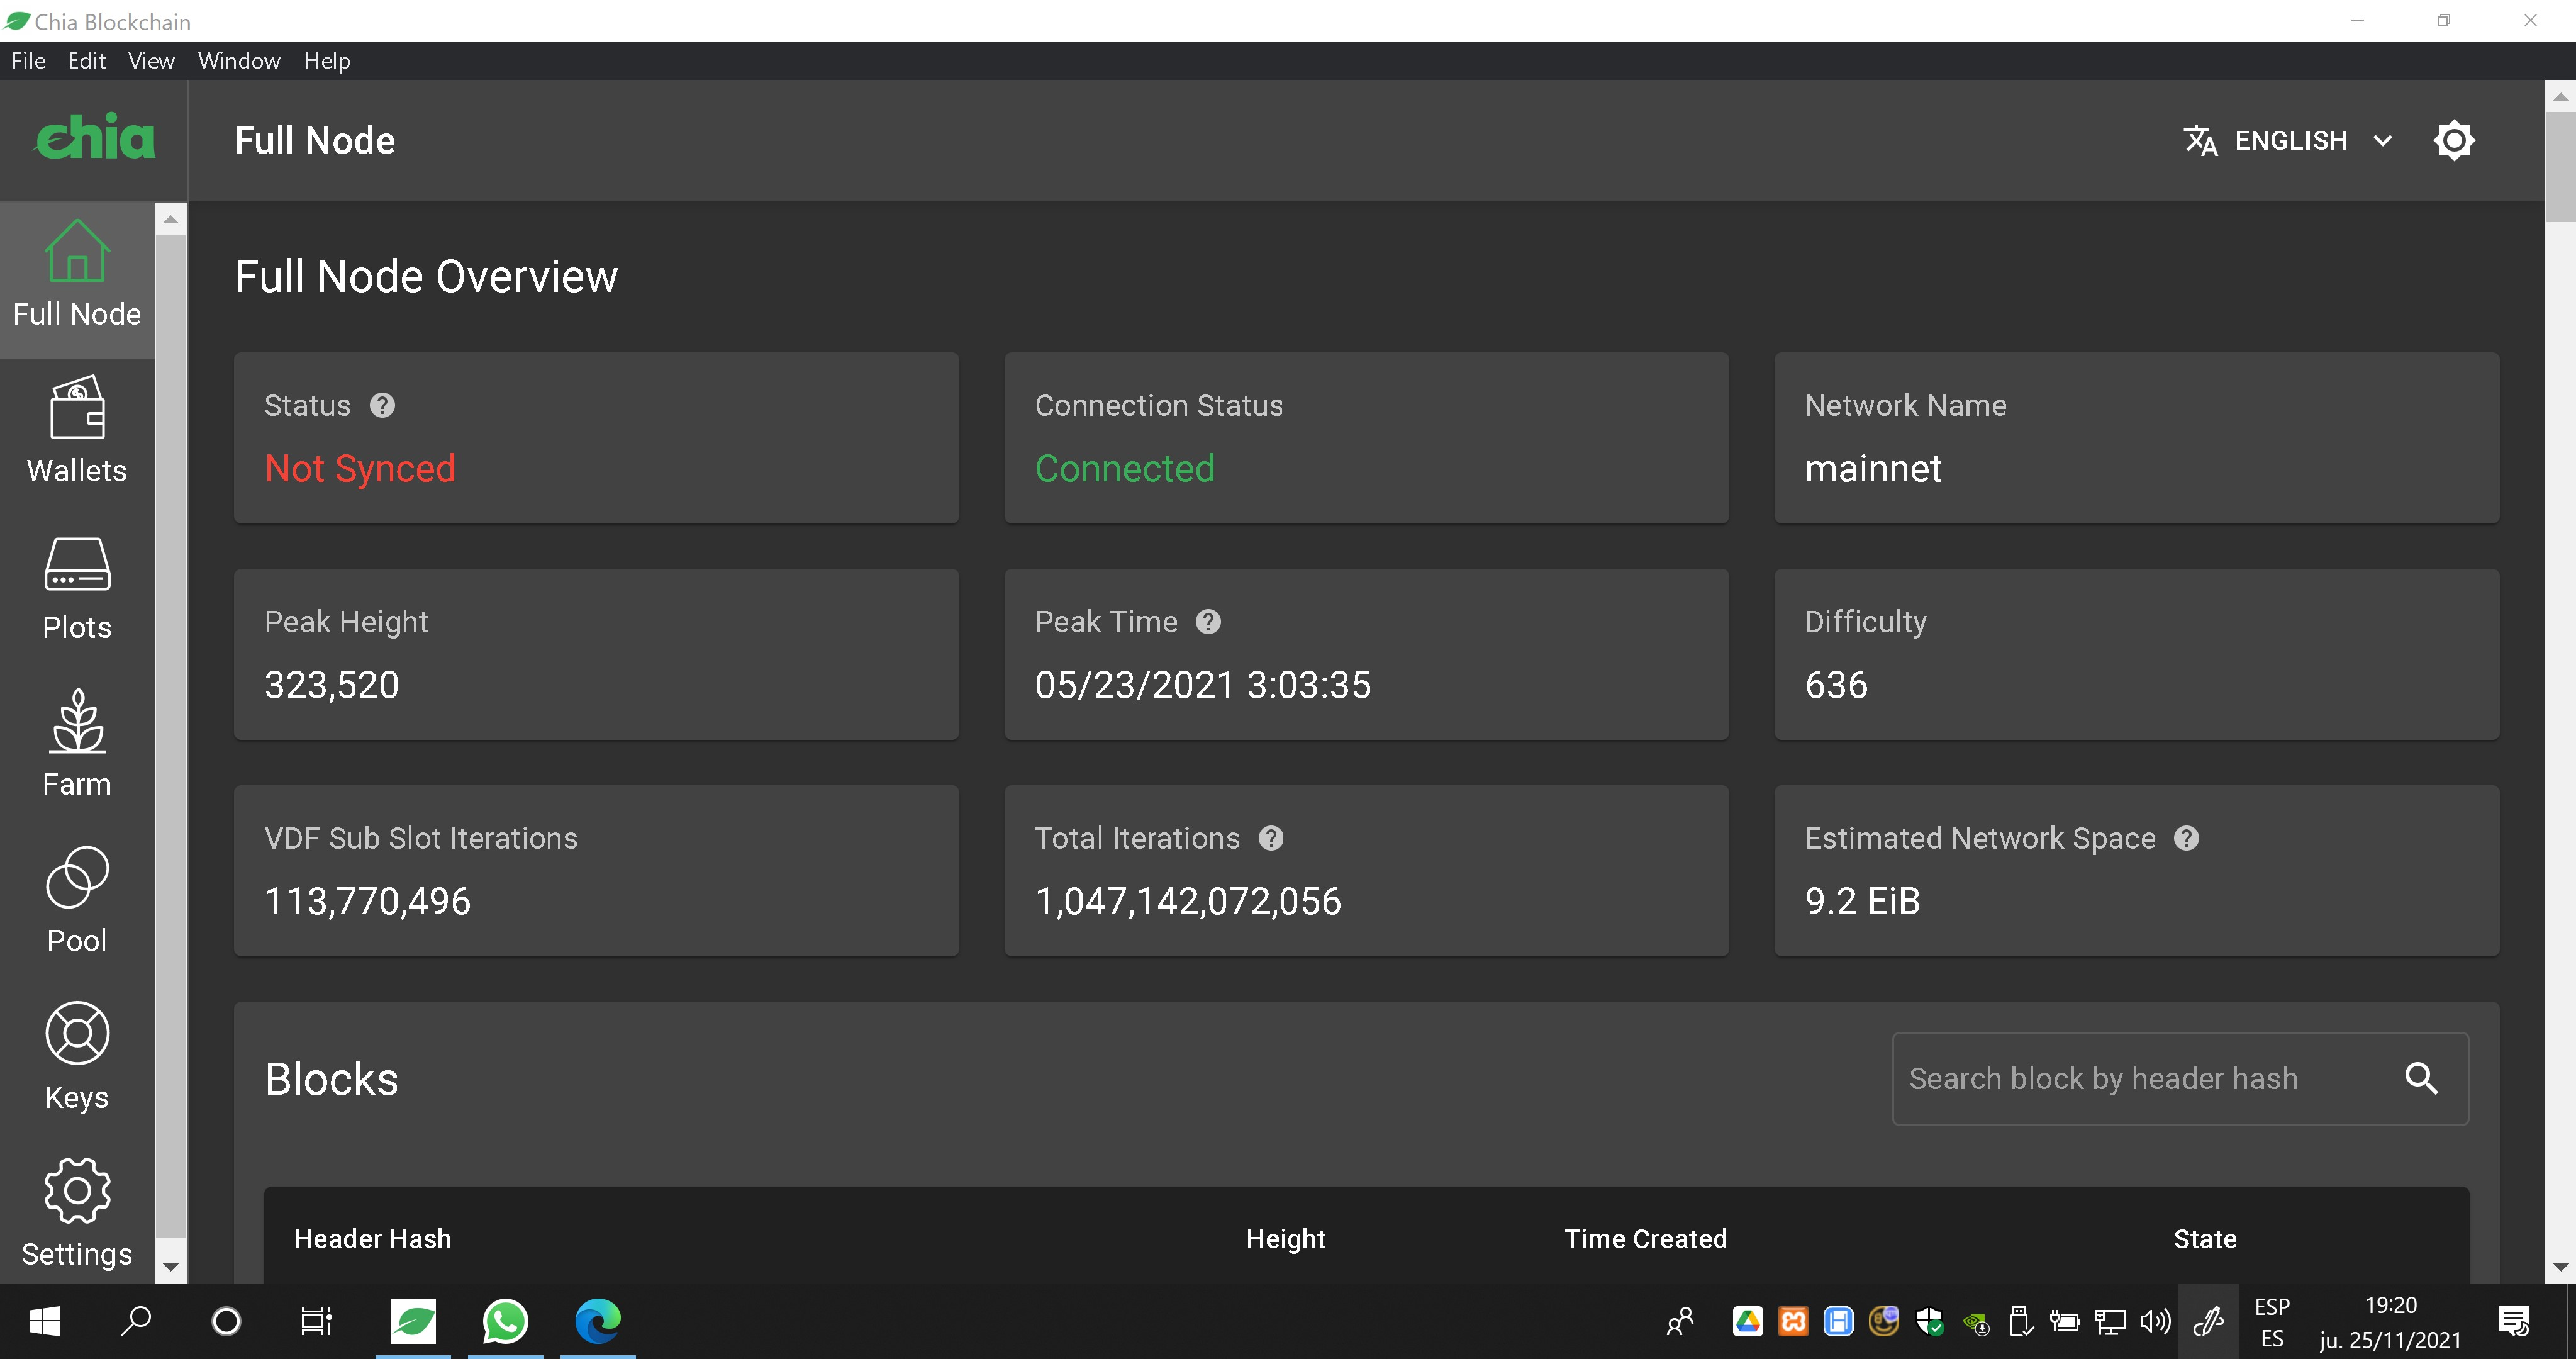Select the Keys sidebar icon

pyautogui.click(x=77, y=1055)
